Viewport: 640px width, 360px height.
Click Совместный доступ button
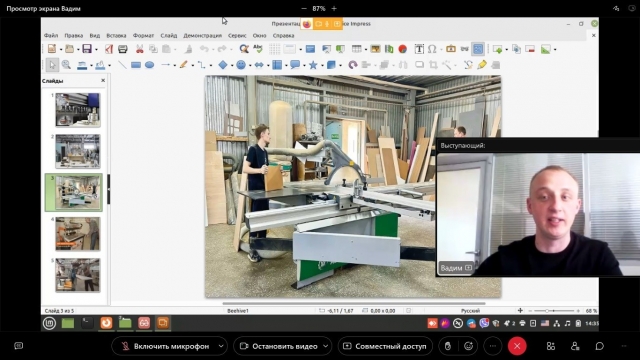[385, 346]
